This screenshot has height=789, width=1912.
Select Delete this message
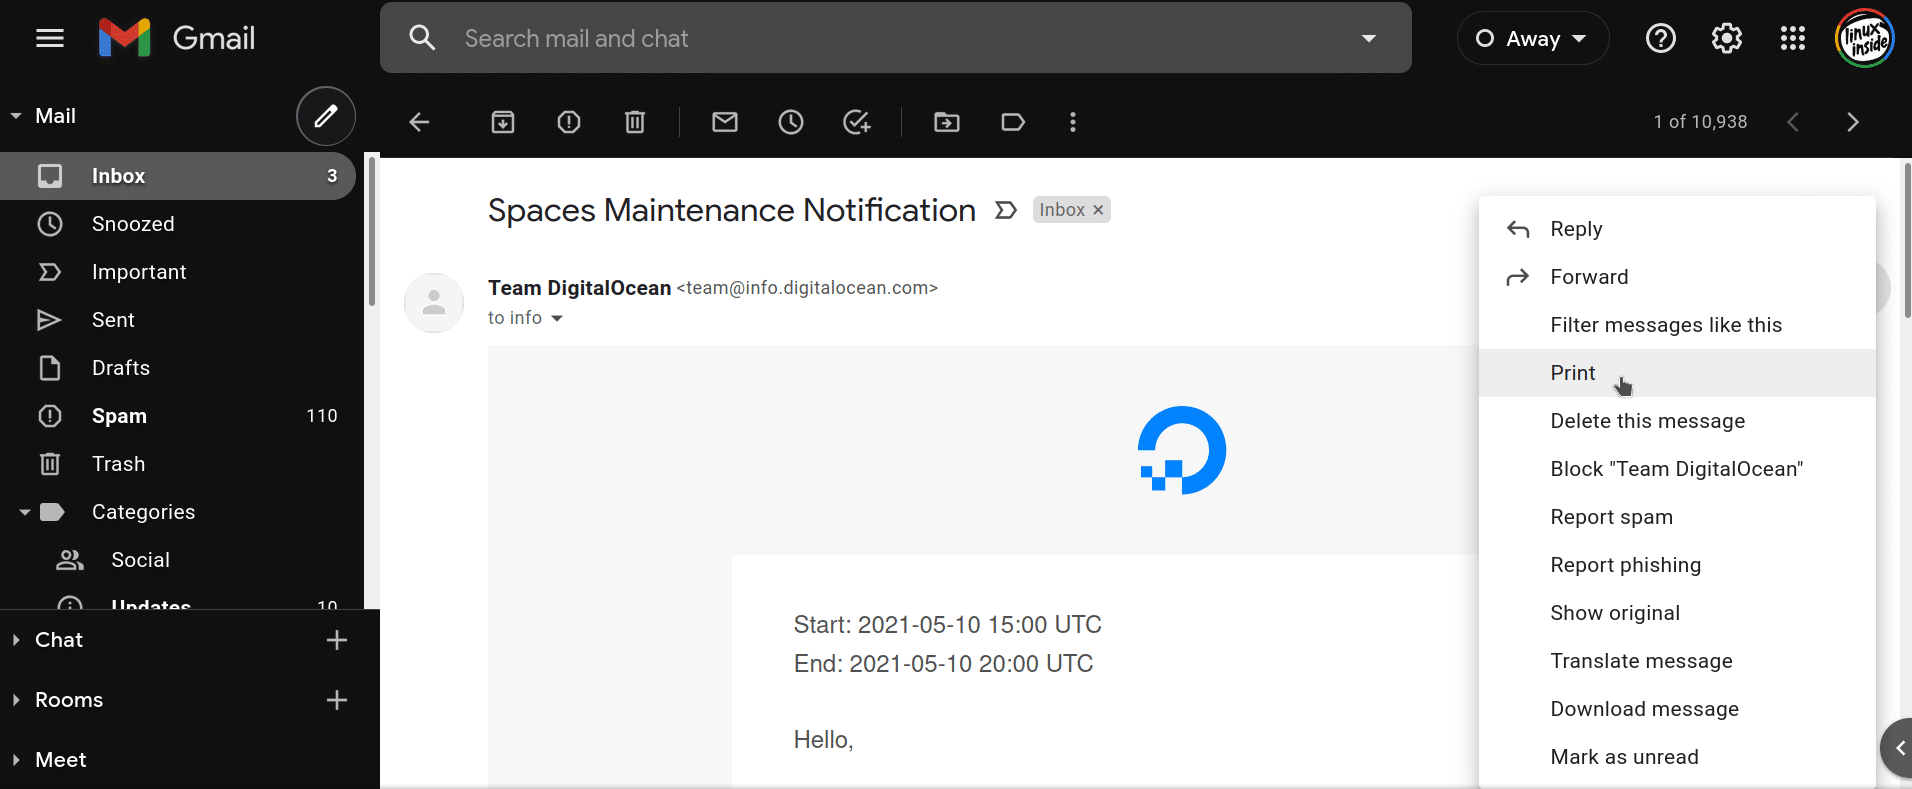[x=1677, y=421]
